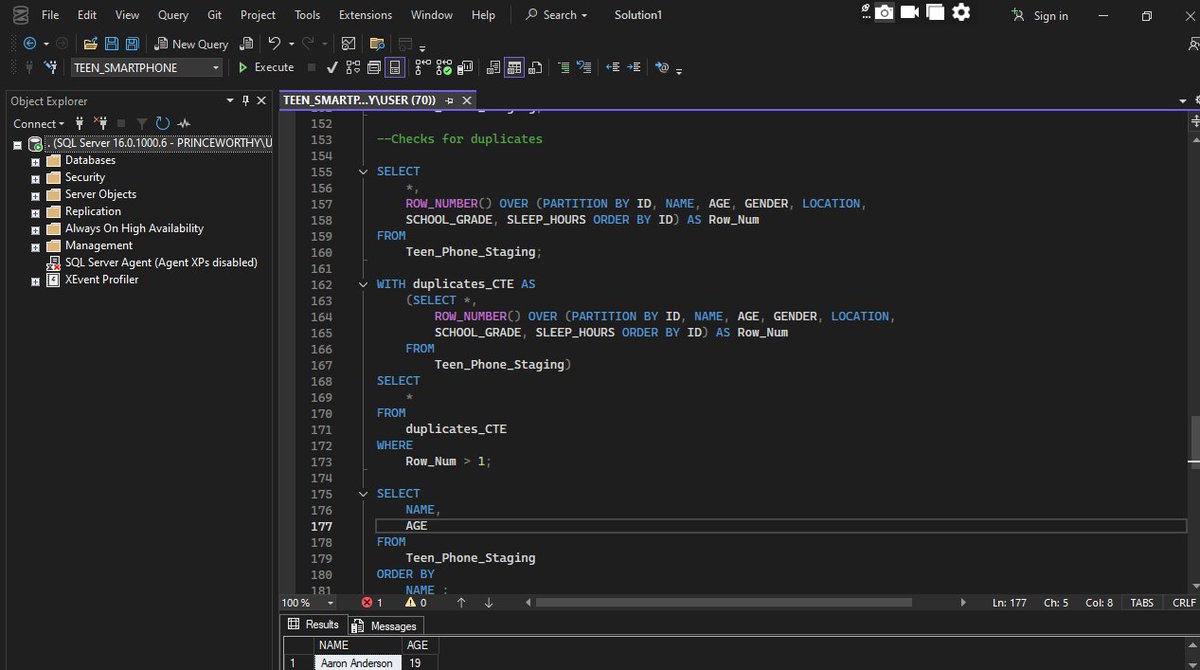Open Activity Monitor pulse icon
The image size is (1200, 670).
(x=184, y=123)
